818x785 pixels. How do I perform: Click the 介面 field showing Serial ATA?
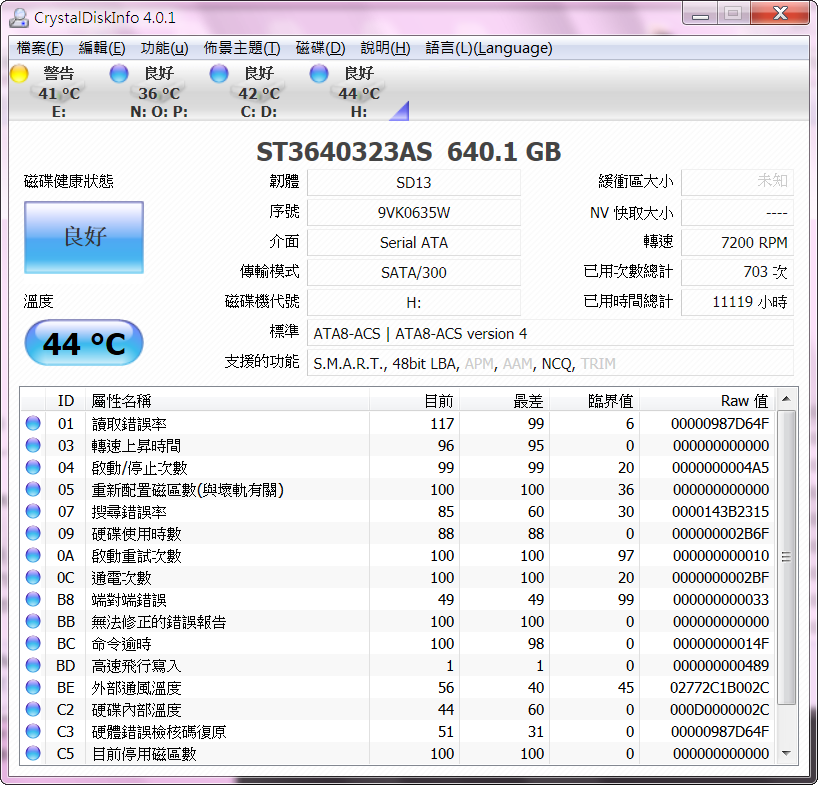414,243
